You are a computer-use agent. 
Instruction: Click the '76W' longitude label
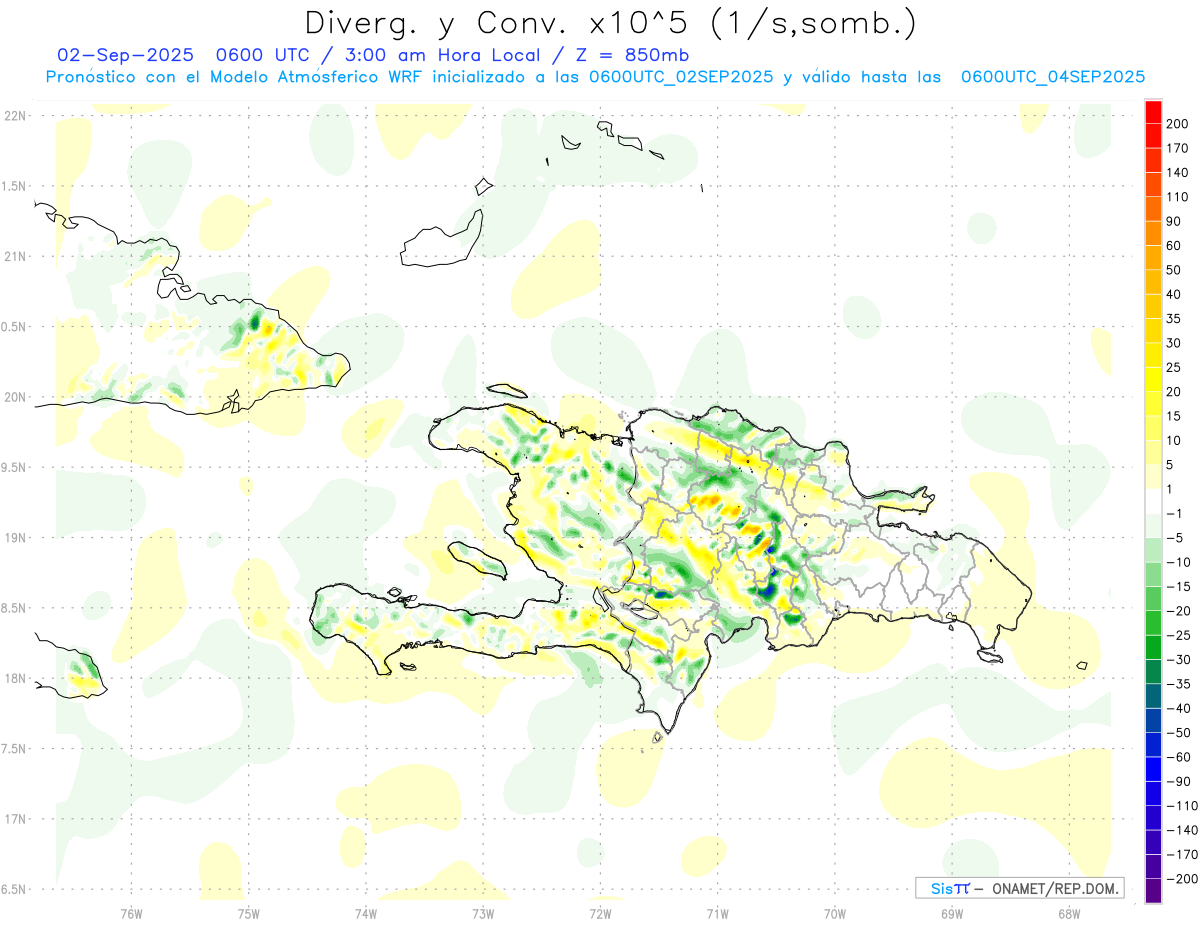point(131,913)
